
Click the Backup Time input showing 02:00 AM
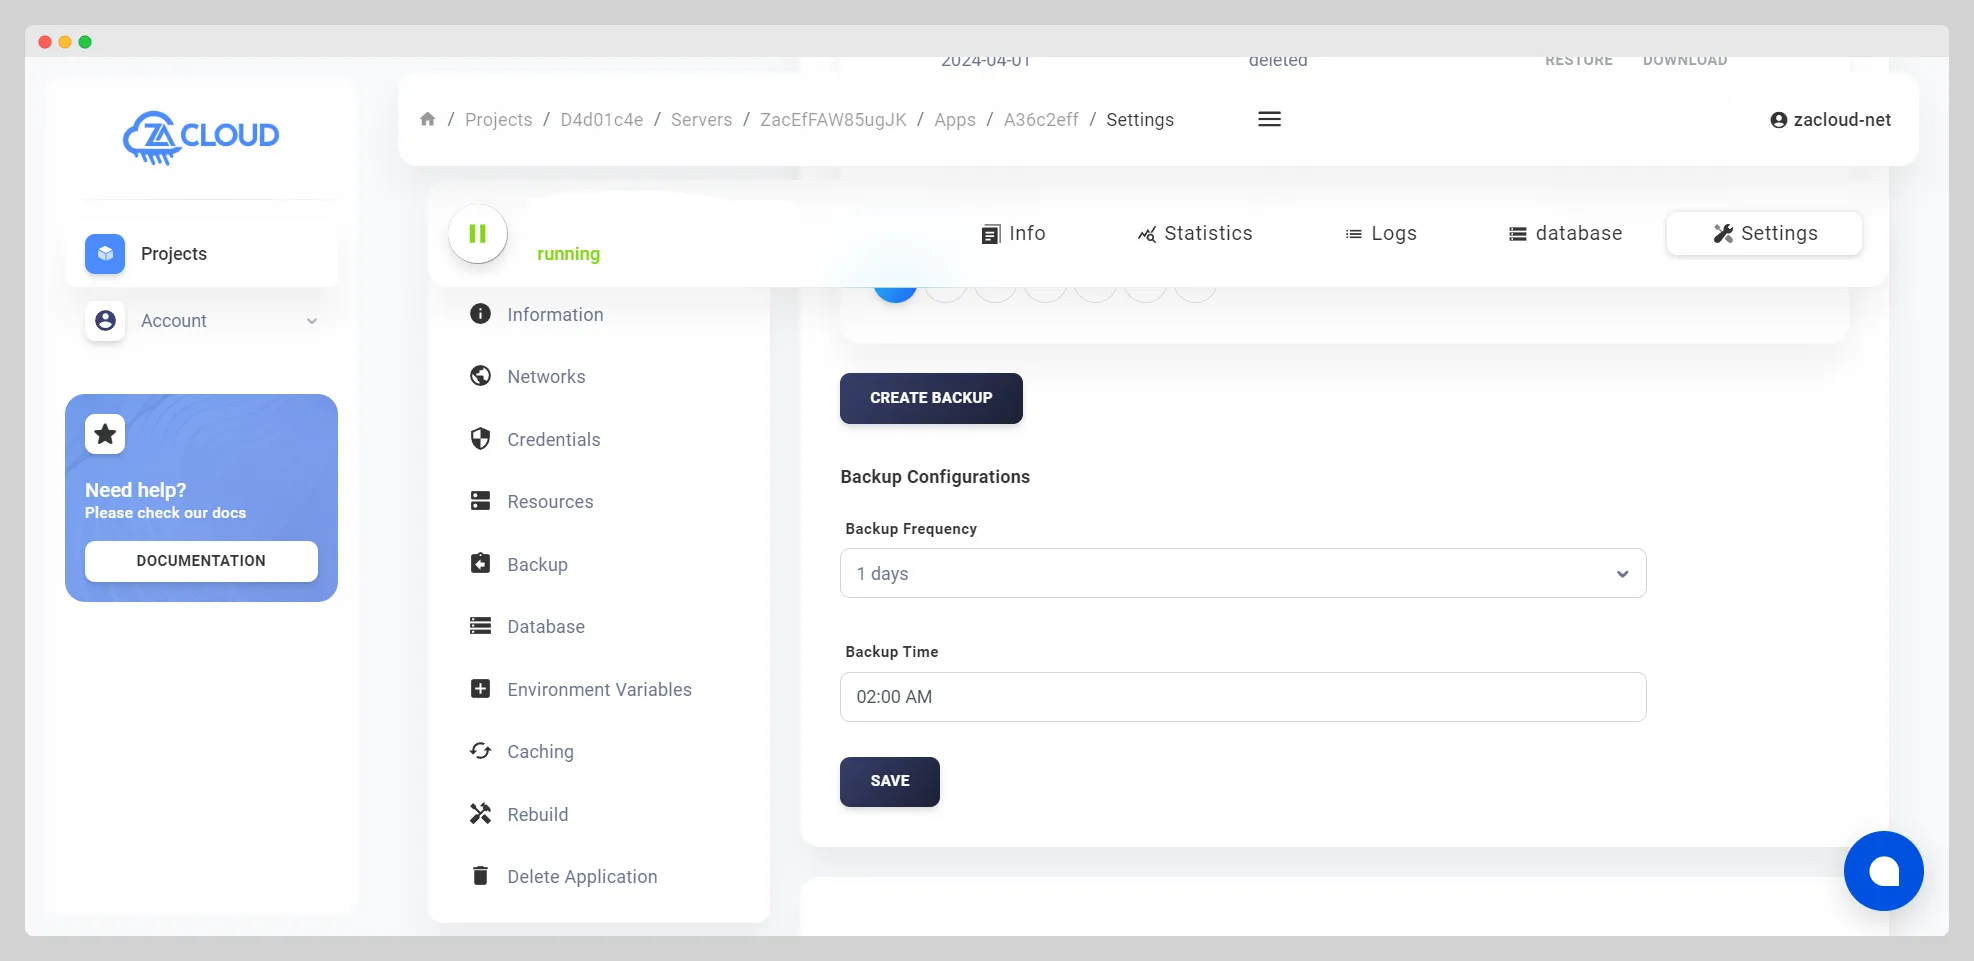point(1242,697)
